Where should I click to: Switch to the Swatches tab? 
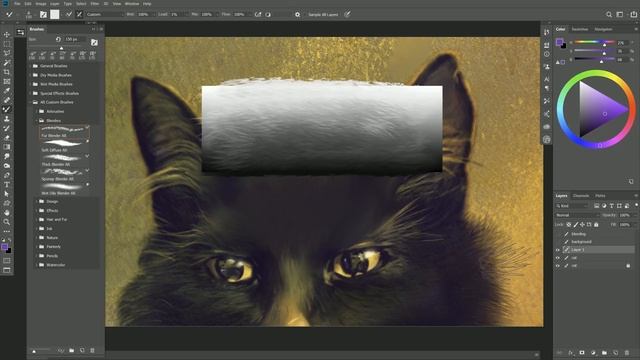(x=580, y=29)
